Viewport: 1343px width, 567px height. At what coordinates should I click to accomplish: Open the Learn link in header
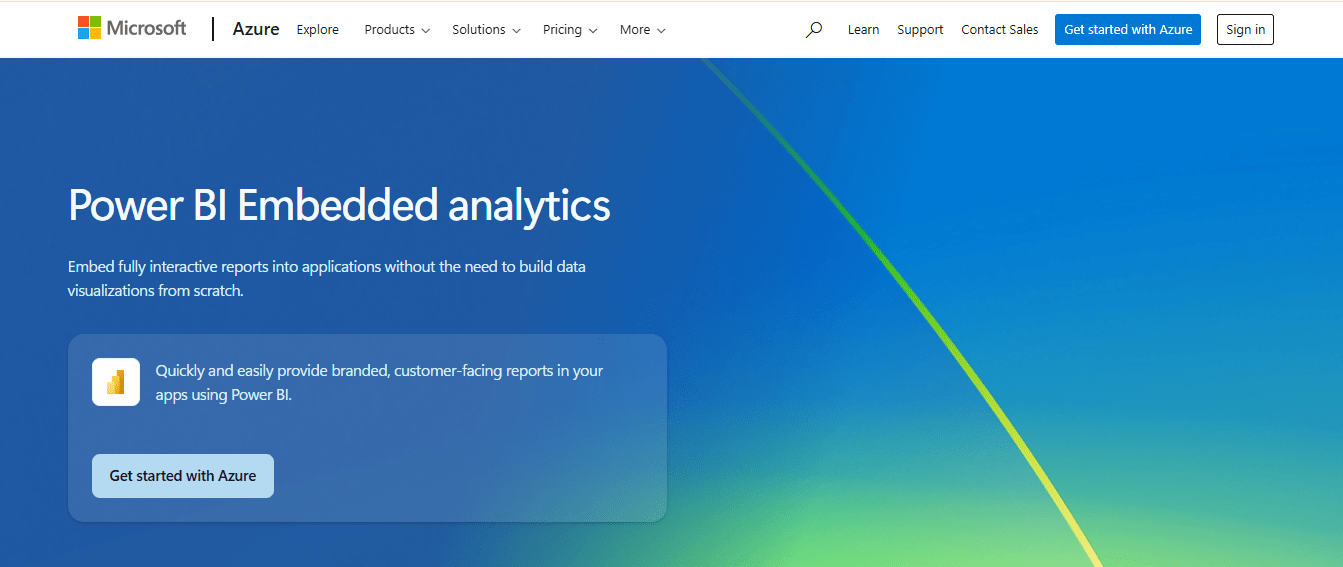863,30
